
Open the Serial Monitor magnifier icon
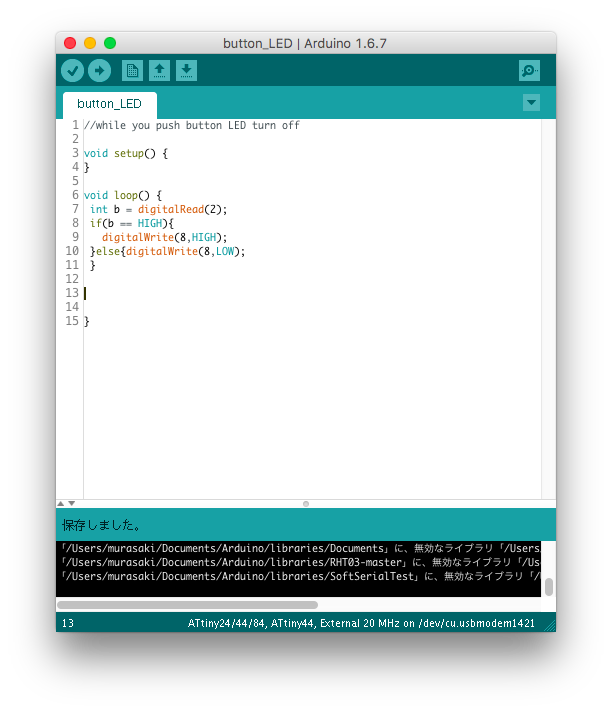(x=529, y=71)
